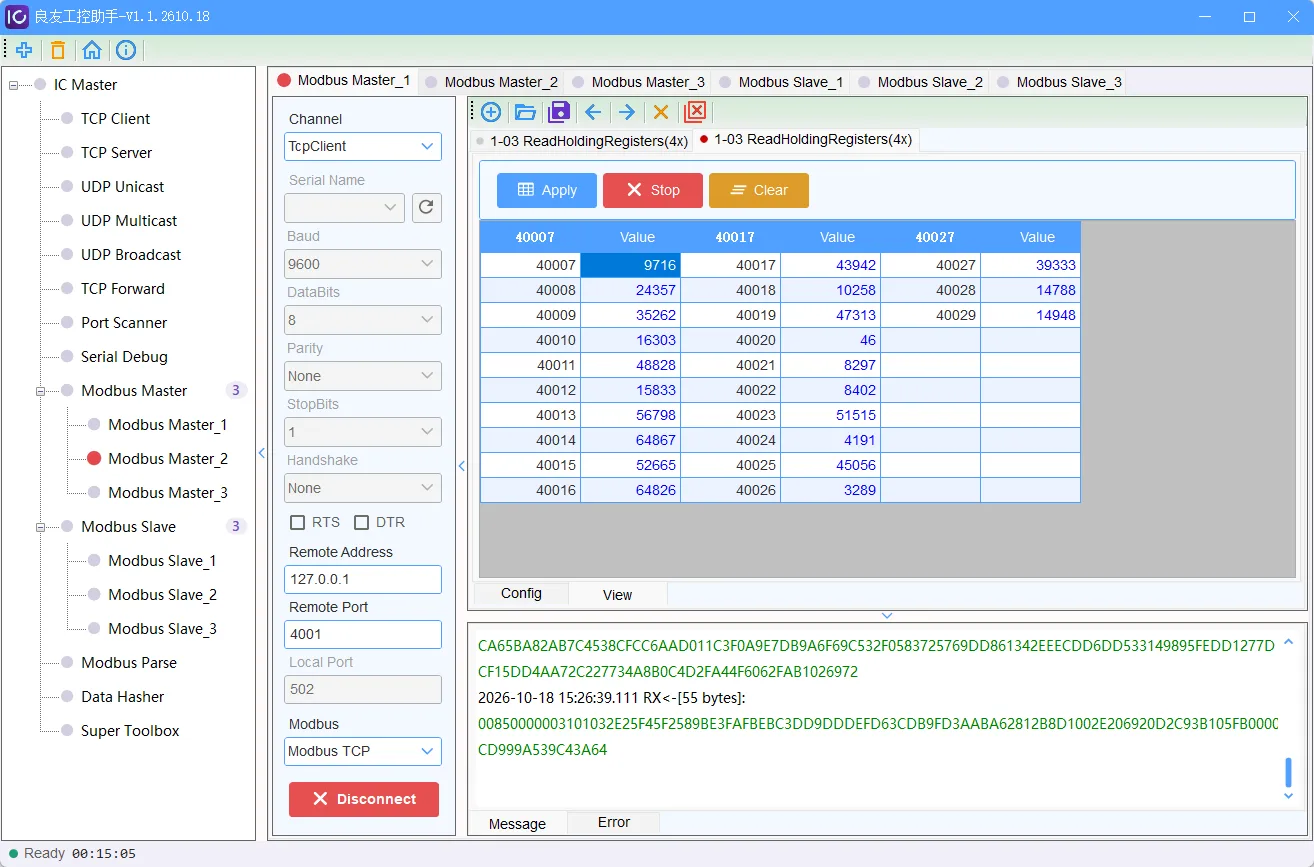Screen dimensions: 1314x867
Task: Open the Error tab in log panel
Action: pyautogui.click(x=614, y=822)
